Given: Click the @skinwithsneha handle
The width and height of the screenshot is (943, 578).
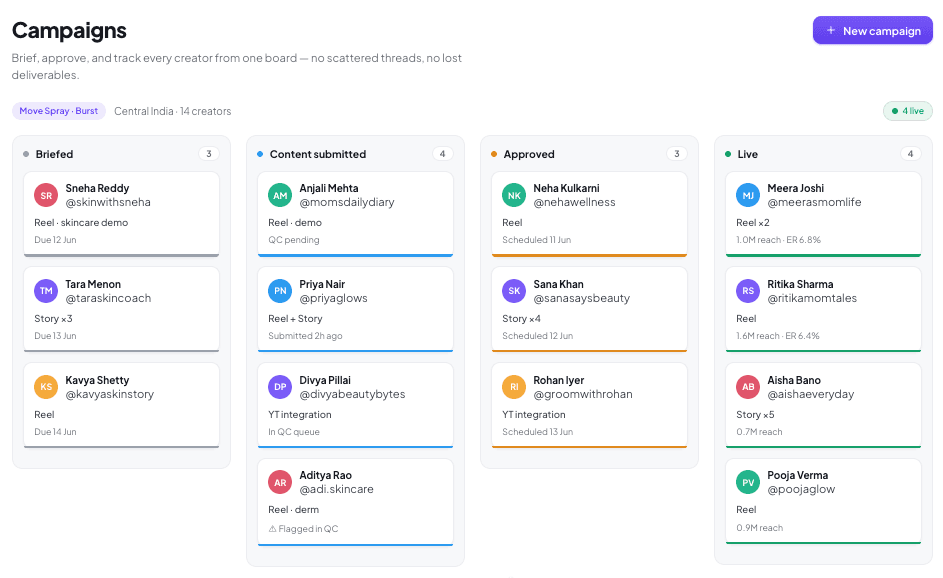Looking at the screenshot, I should pyautogui.click(x=108, y=202).
